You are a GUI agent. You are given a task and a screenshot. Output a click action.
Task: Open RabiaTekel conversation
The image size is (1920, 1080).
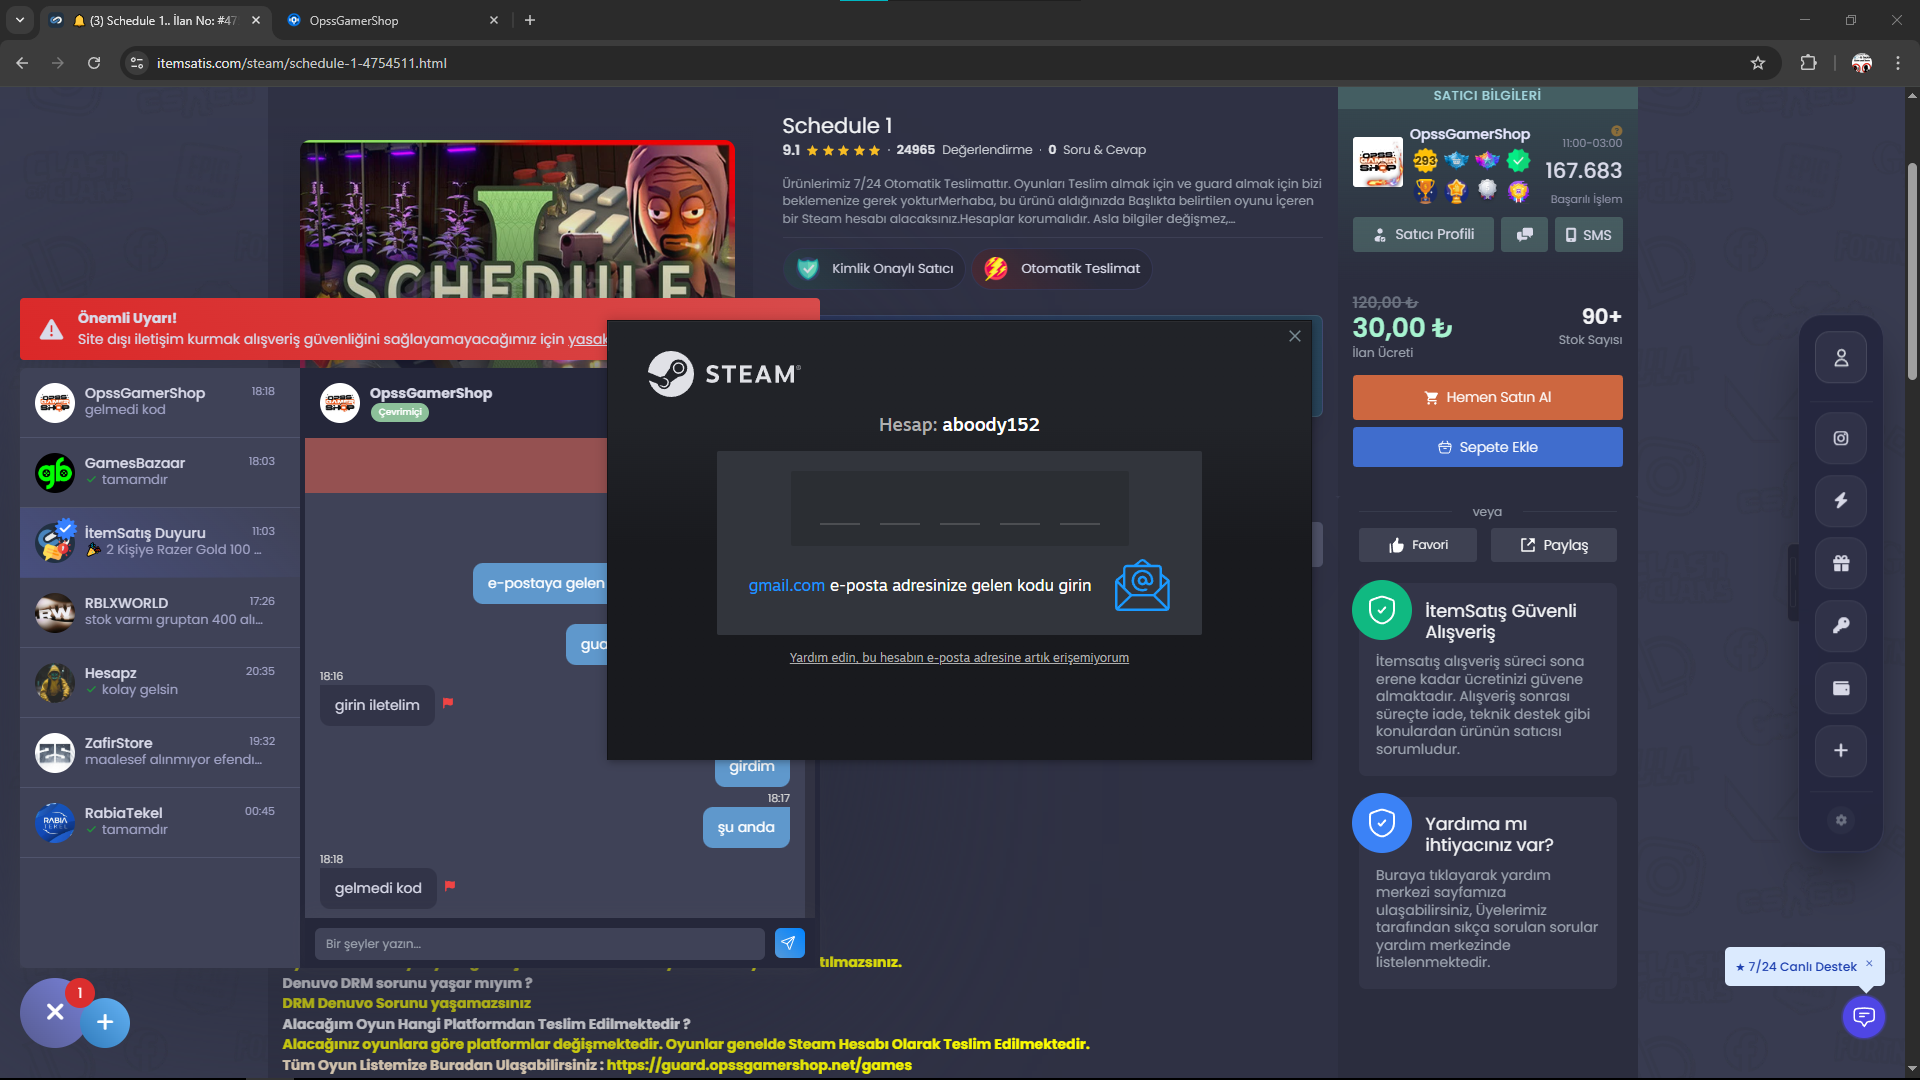160,822
